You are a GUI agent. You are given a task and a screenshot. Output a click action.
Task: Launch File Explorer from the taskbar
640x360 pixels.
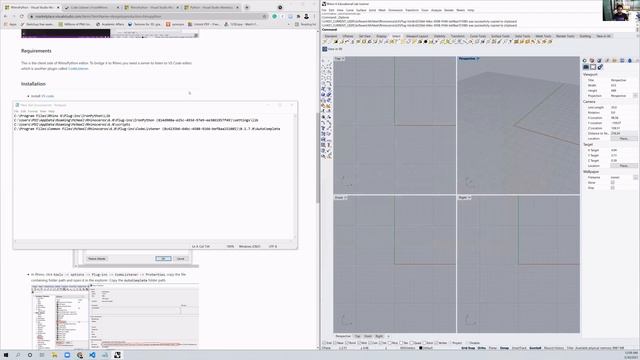[x=54, y=355]
